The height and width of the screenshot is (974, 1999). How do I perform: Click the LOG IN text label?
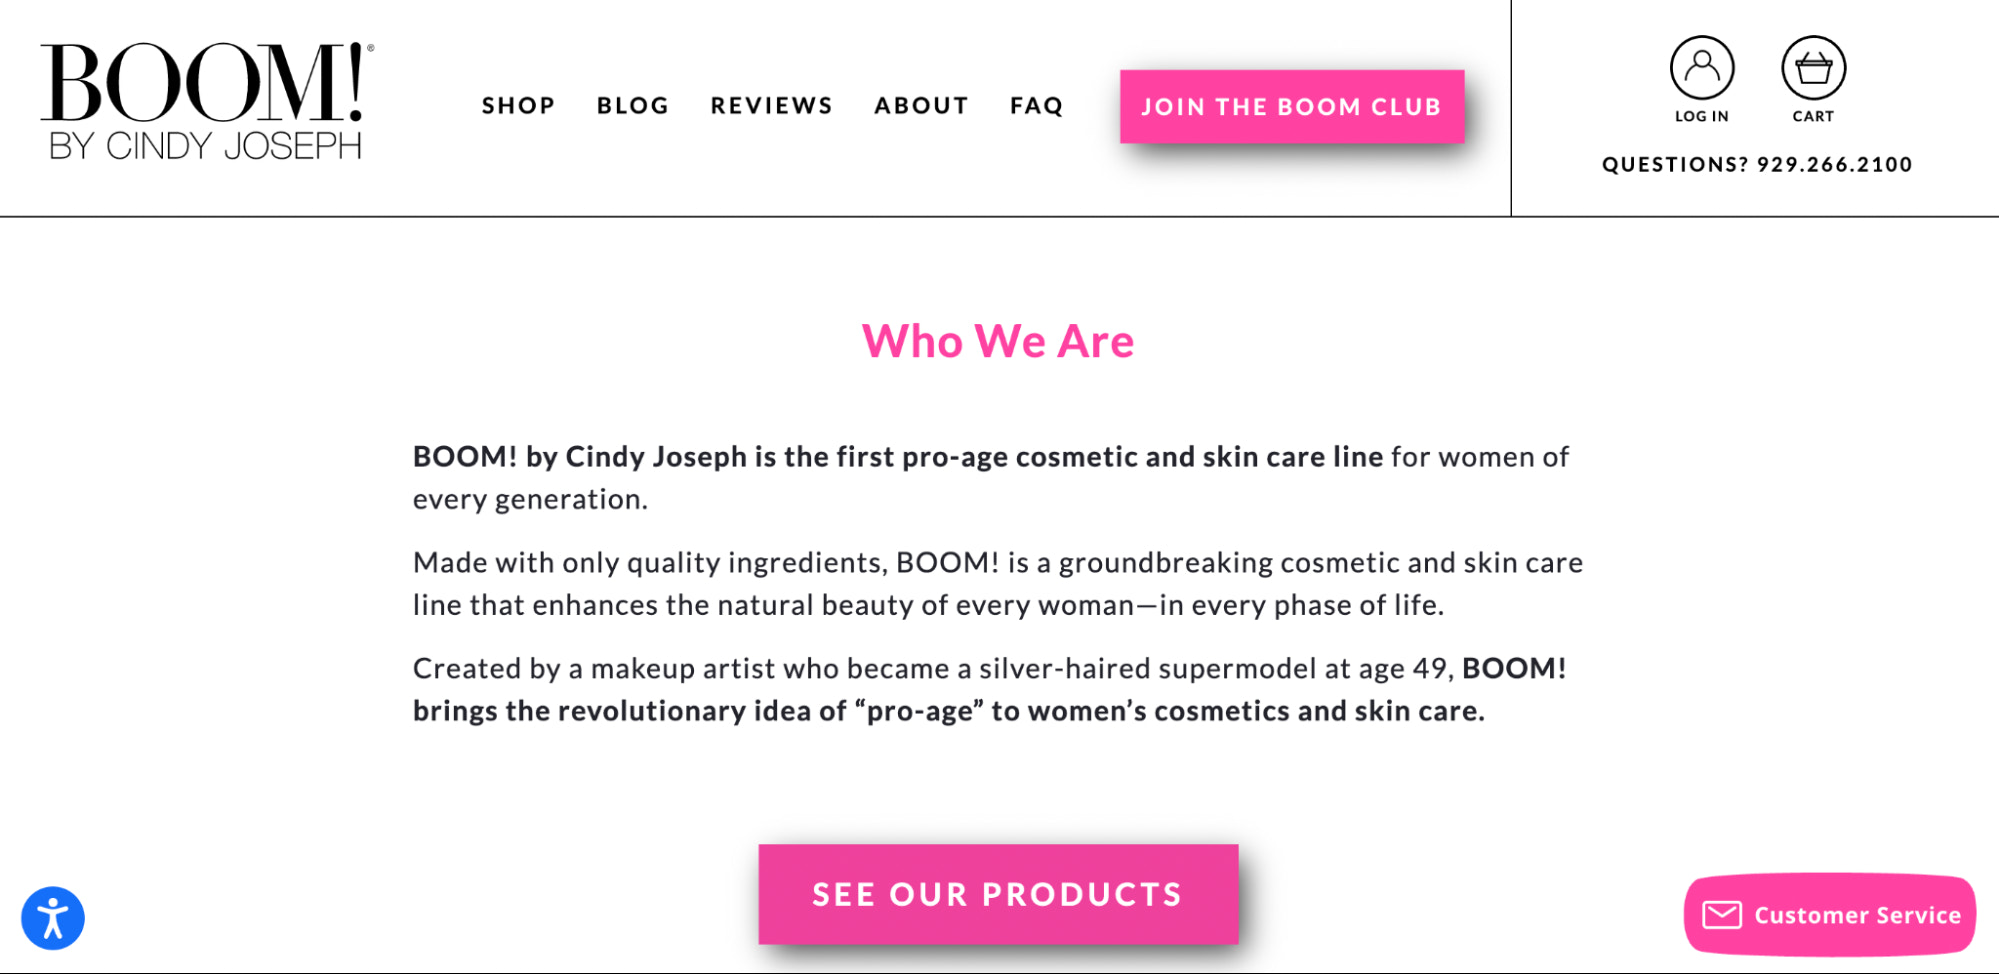click(1701, 116)
